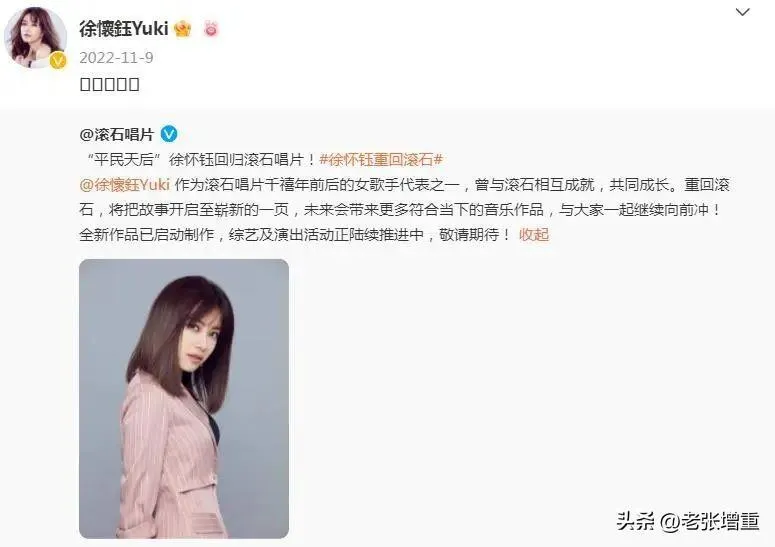Open the post options chevron menu
775x547 pixels.
click(742, 12)
